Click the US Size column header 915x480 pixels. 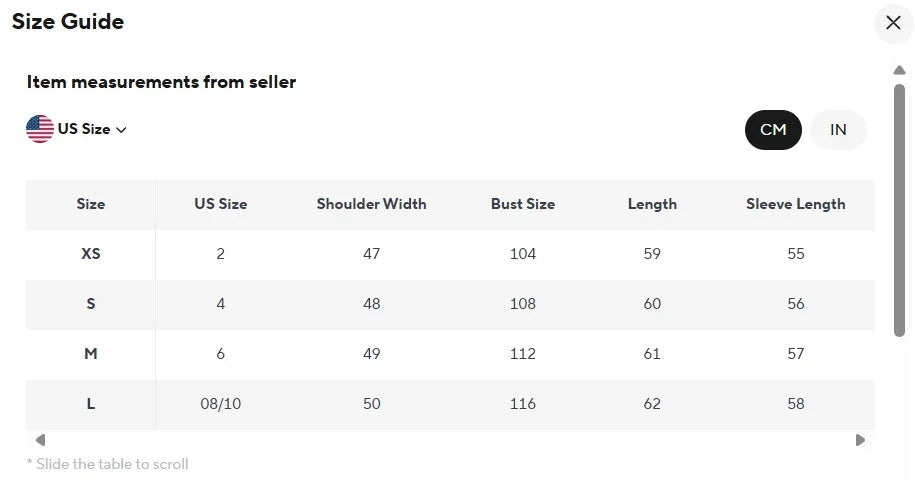click(x=220, y=204)
